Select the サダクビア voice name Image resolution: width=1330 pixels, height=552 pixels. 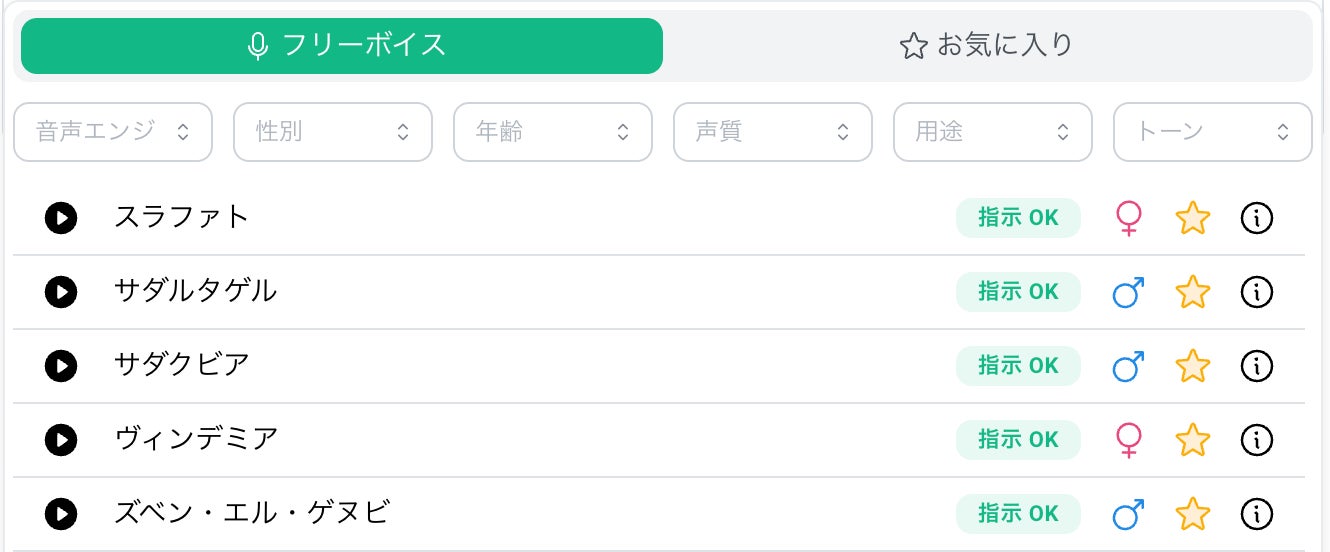pos(182,365)
